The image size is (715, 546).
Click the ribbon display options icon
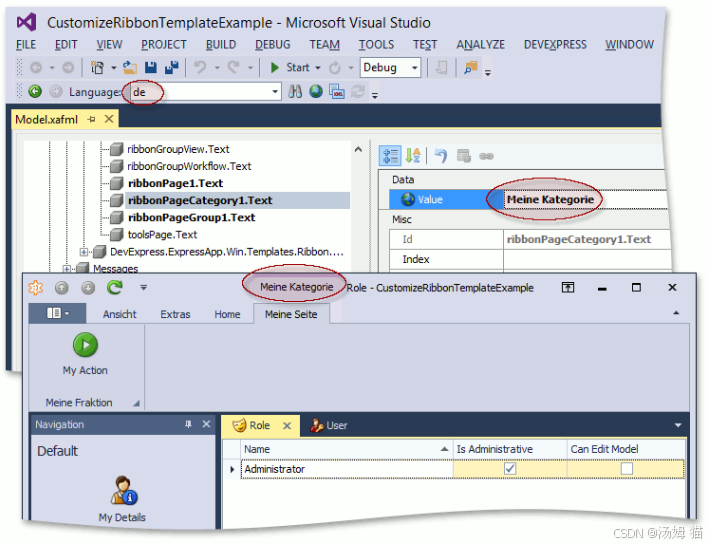coord(568,287)
